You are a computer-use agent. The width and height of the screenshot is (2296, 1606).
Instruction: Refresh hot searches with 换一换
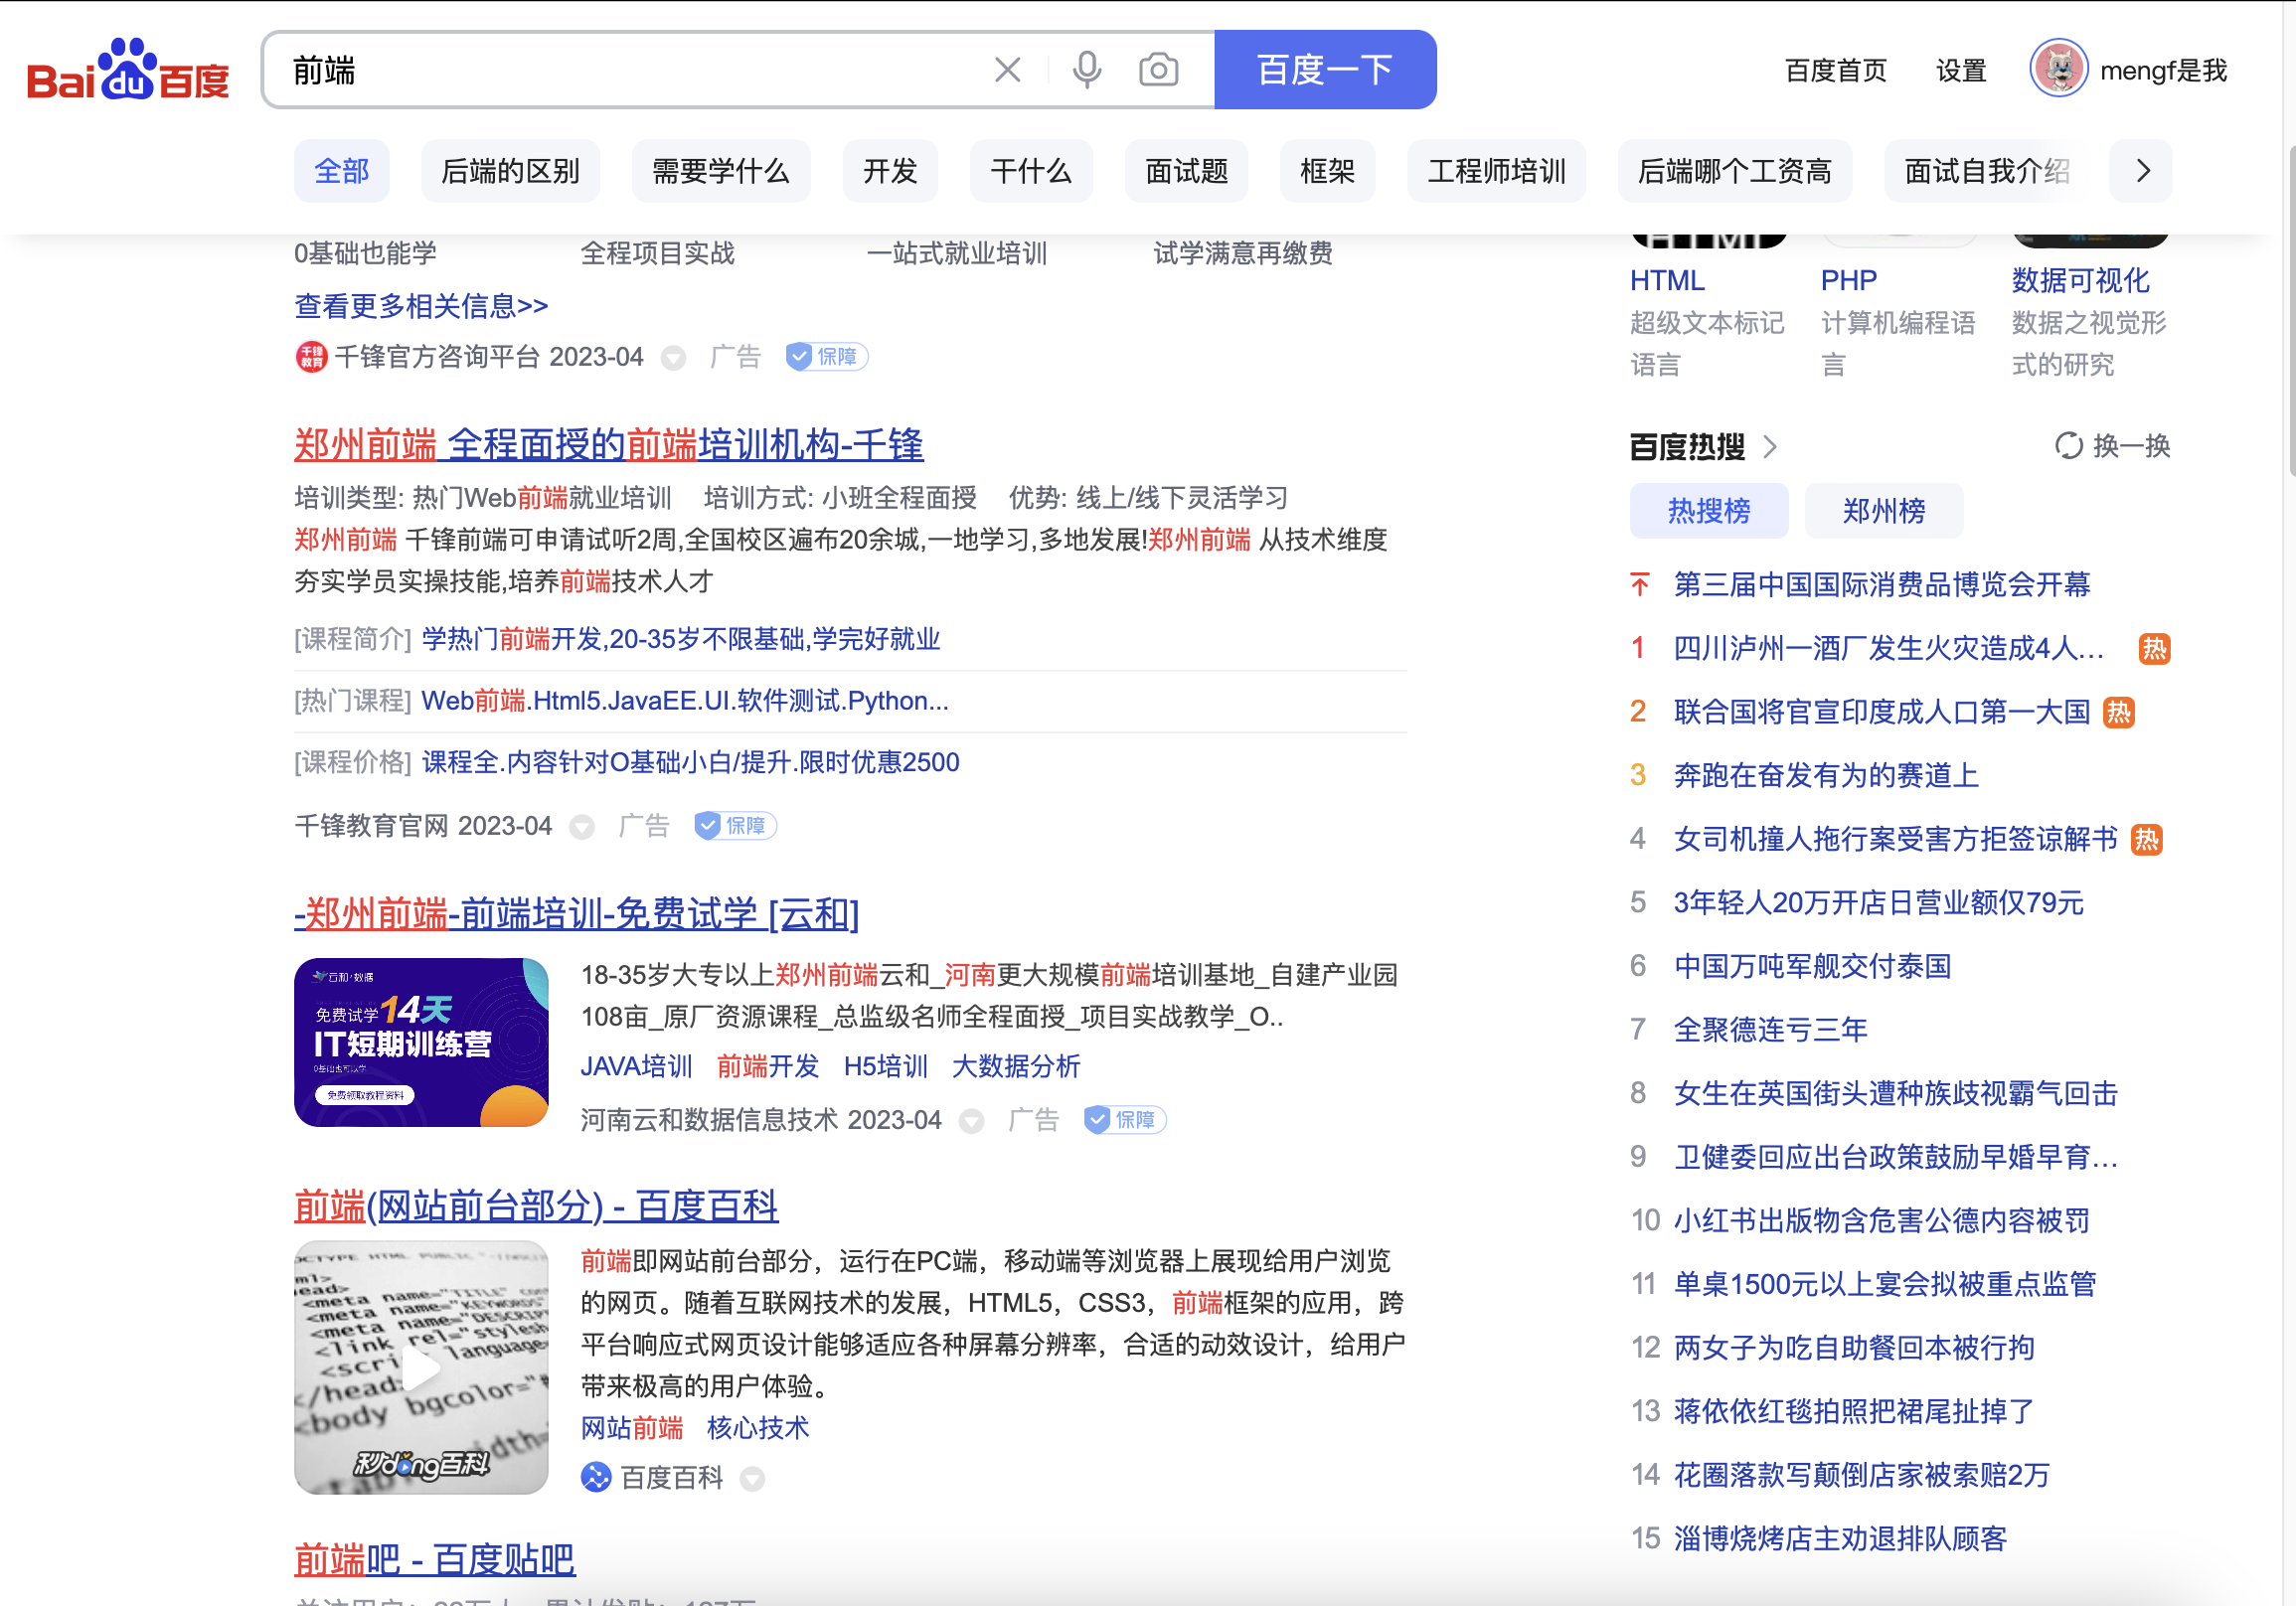point(2112,446)
